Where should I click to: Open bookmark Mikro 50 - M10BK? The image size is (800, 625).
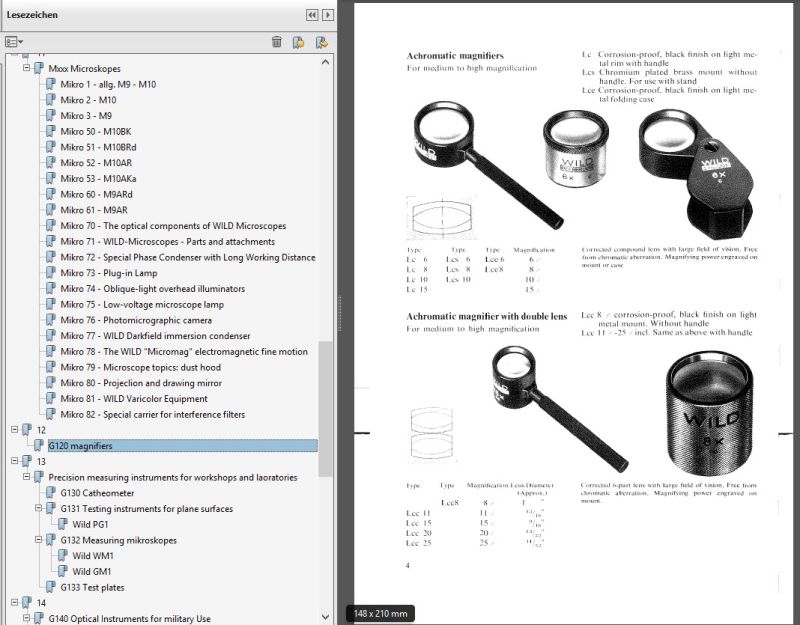[x=96, y=132]
